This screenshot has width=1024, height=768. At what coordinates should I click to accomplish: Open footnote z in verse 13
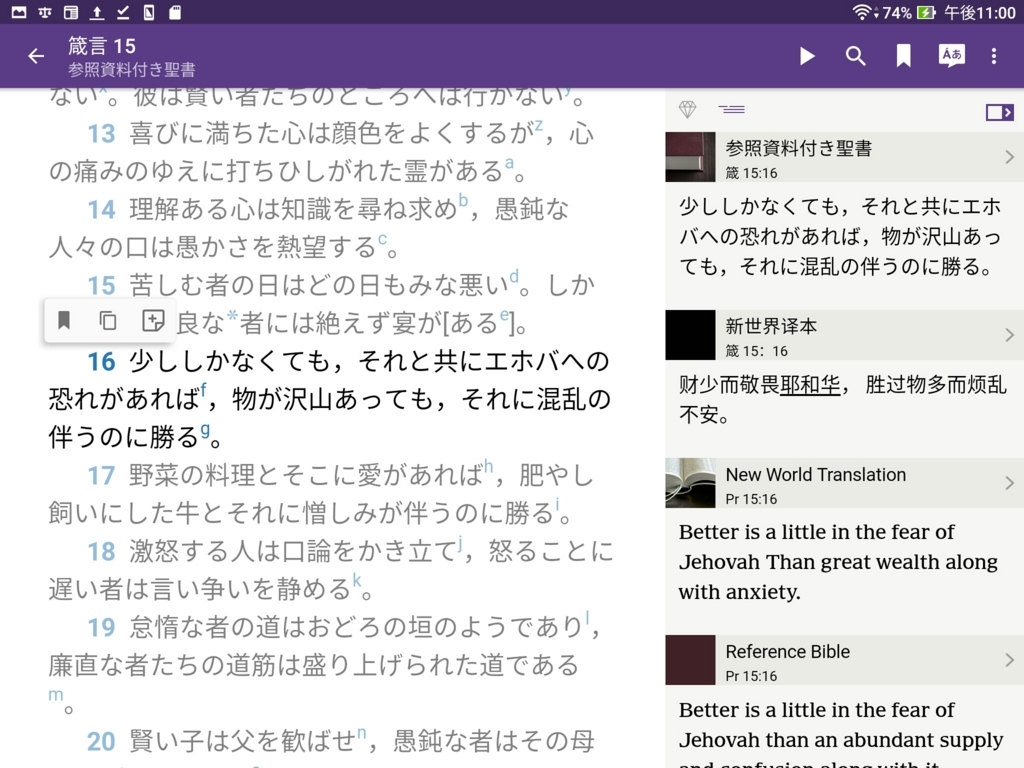click(539, 125)
